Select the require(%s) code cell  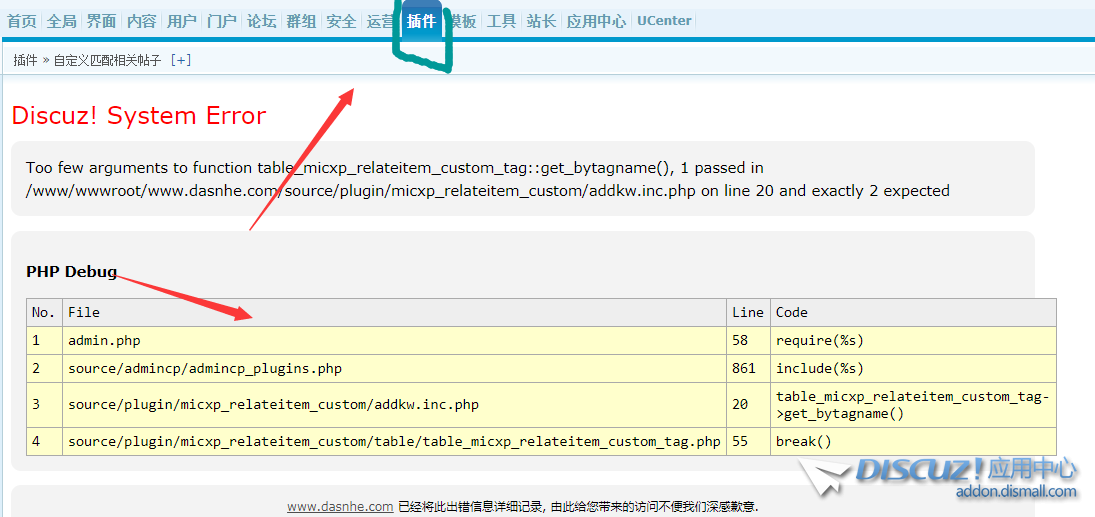[x=913, y=340]
